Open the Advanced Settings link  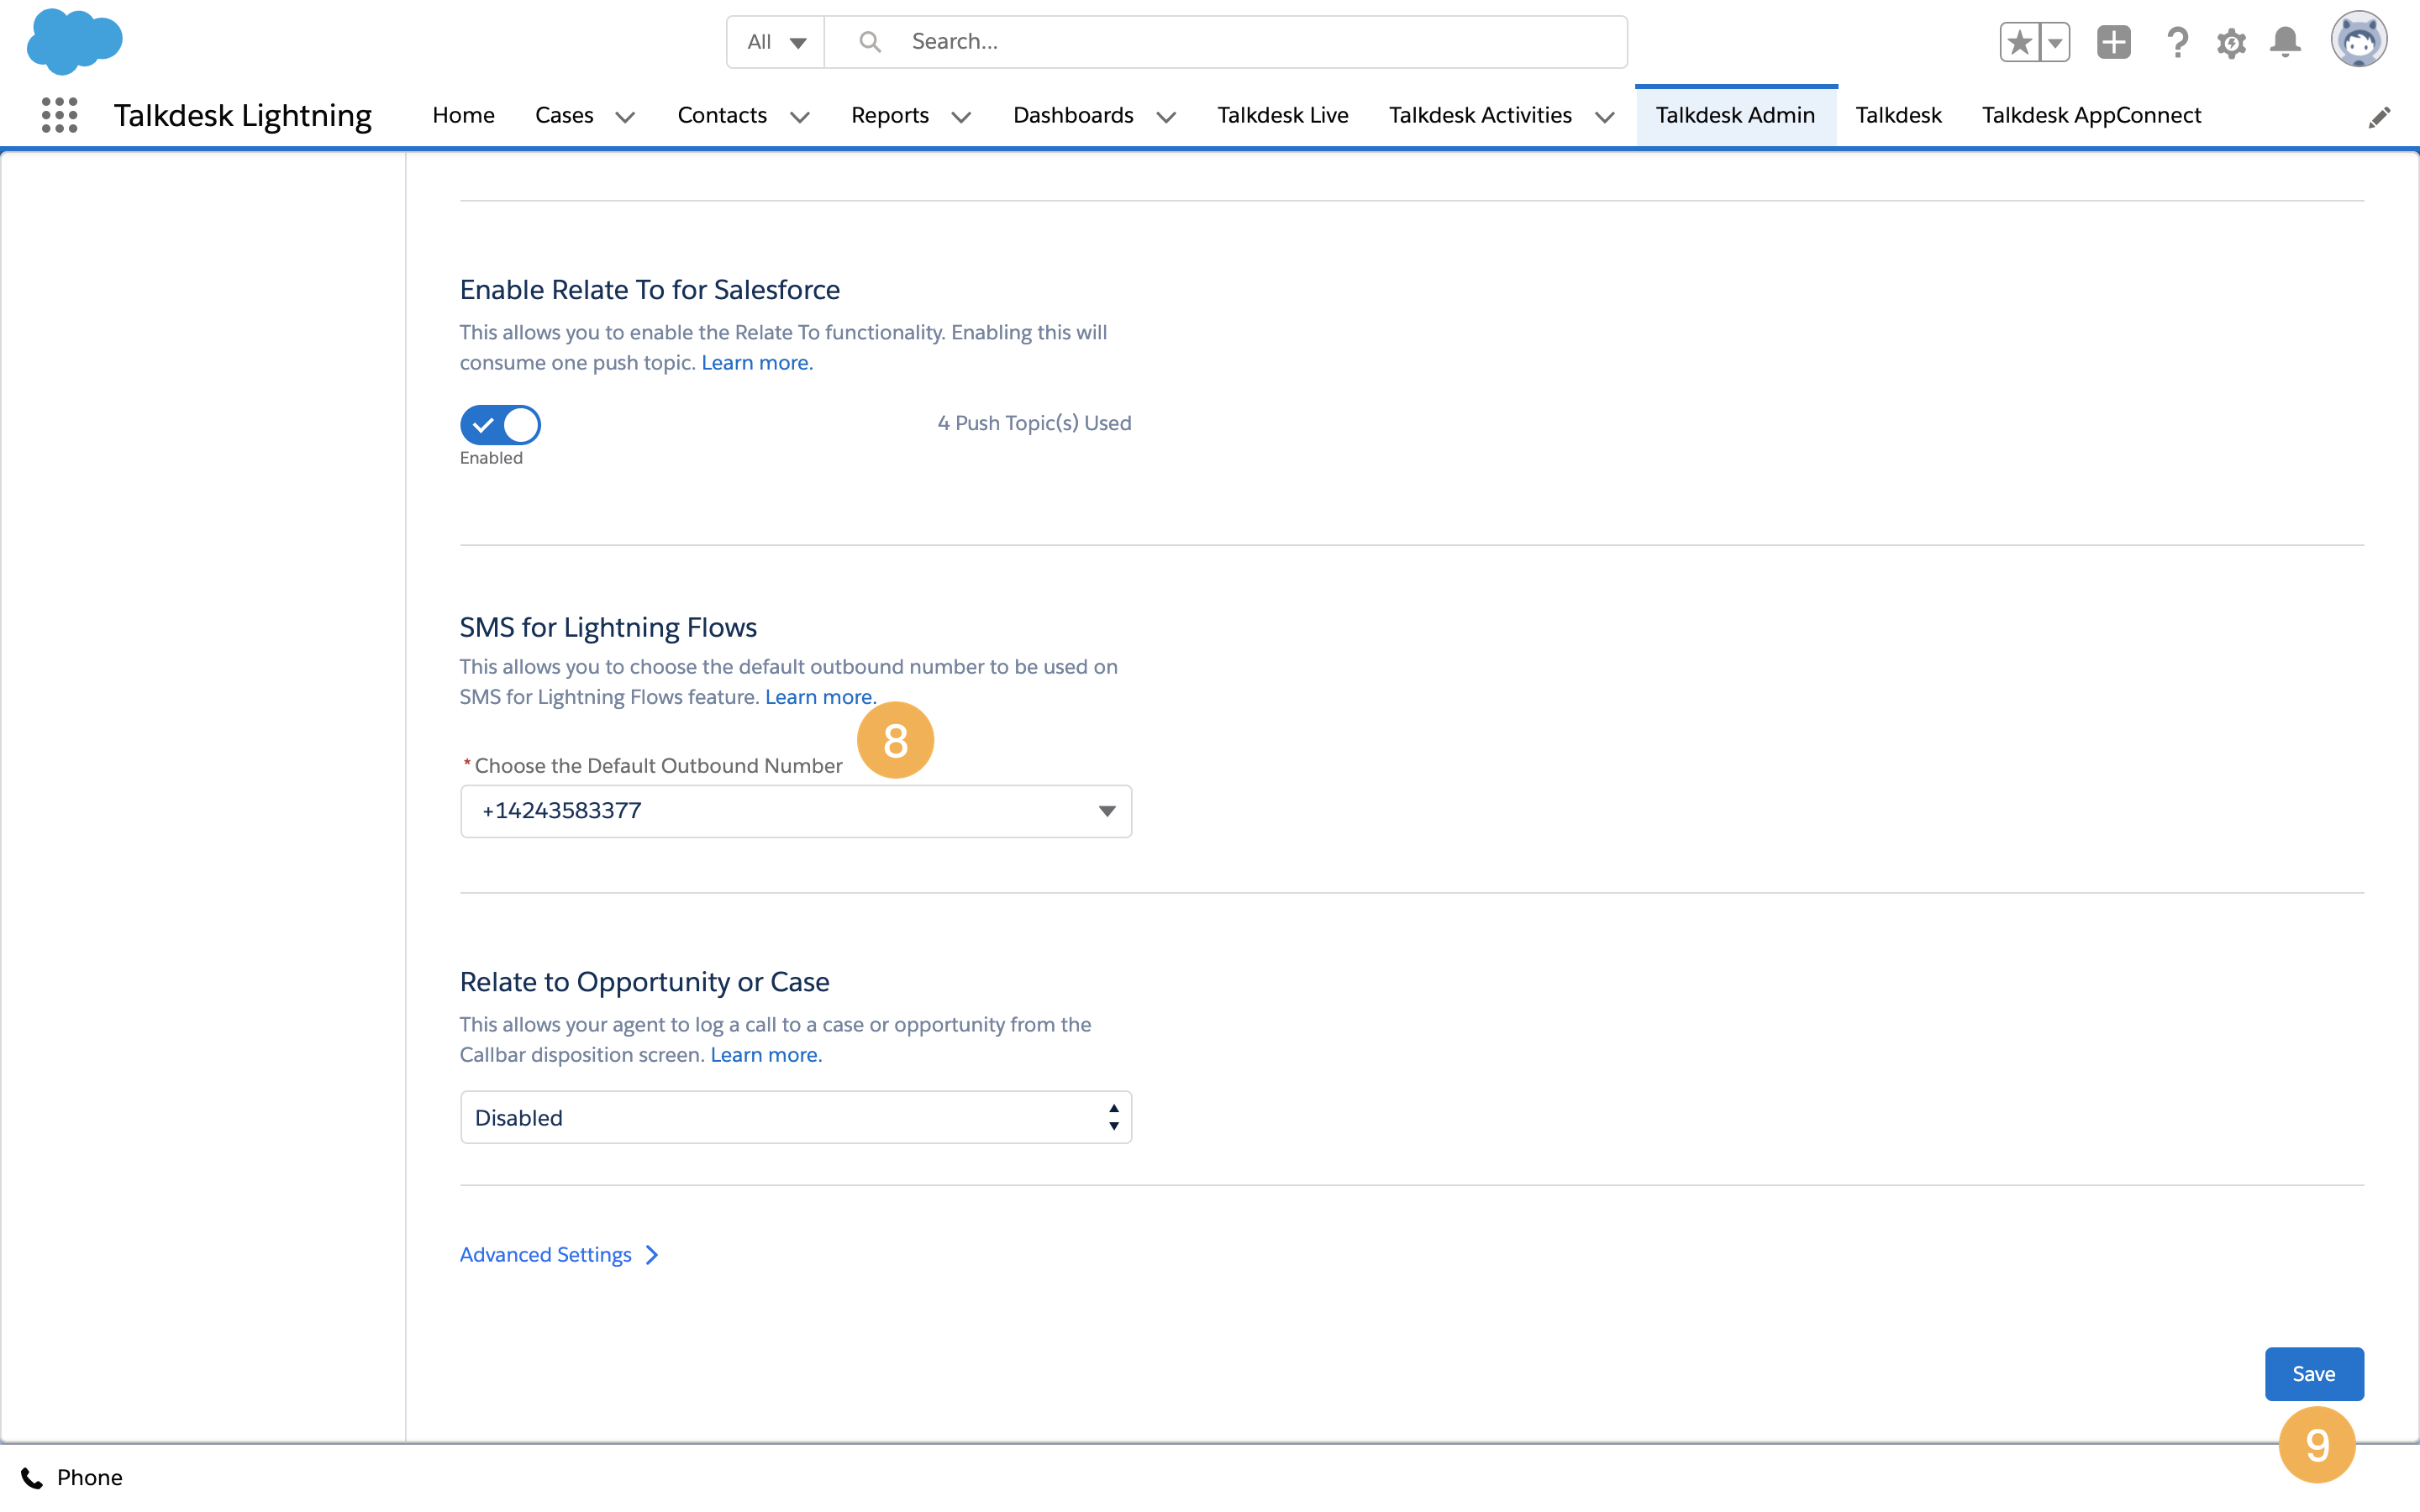click(x=559, y=1254)
